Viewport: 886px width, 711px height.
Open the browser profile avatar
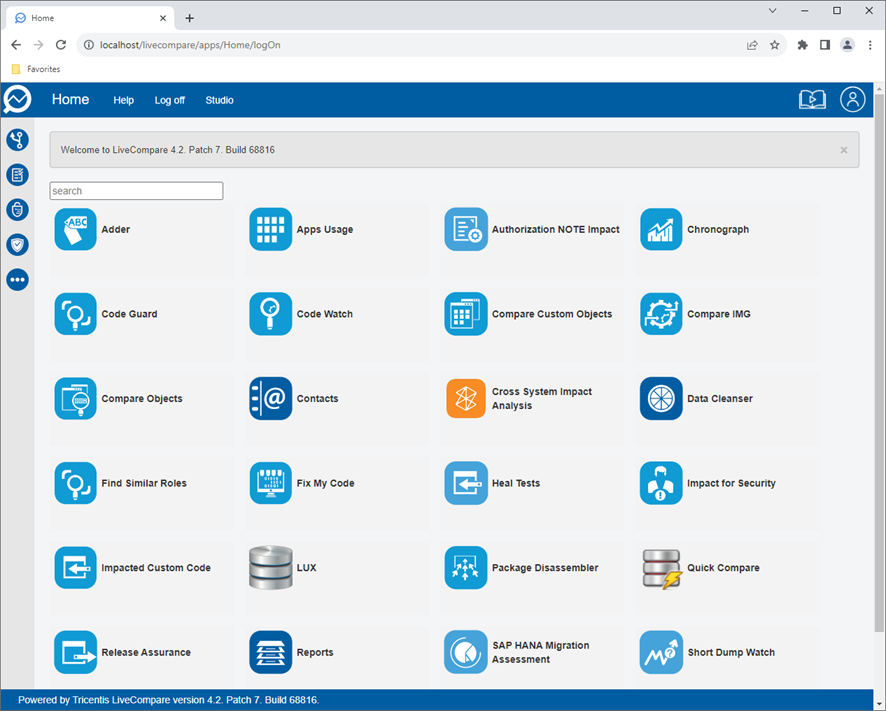847,45
